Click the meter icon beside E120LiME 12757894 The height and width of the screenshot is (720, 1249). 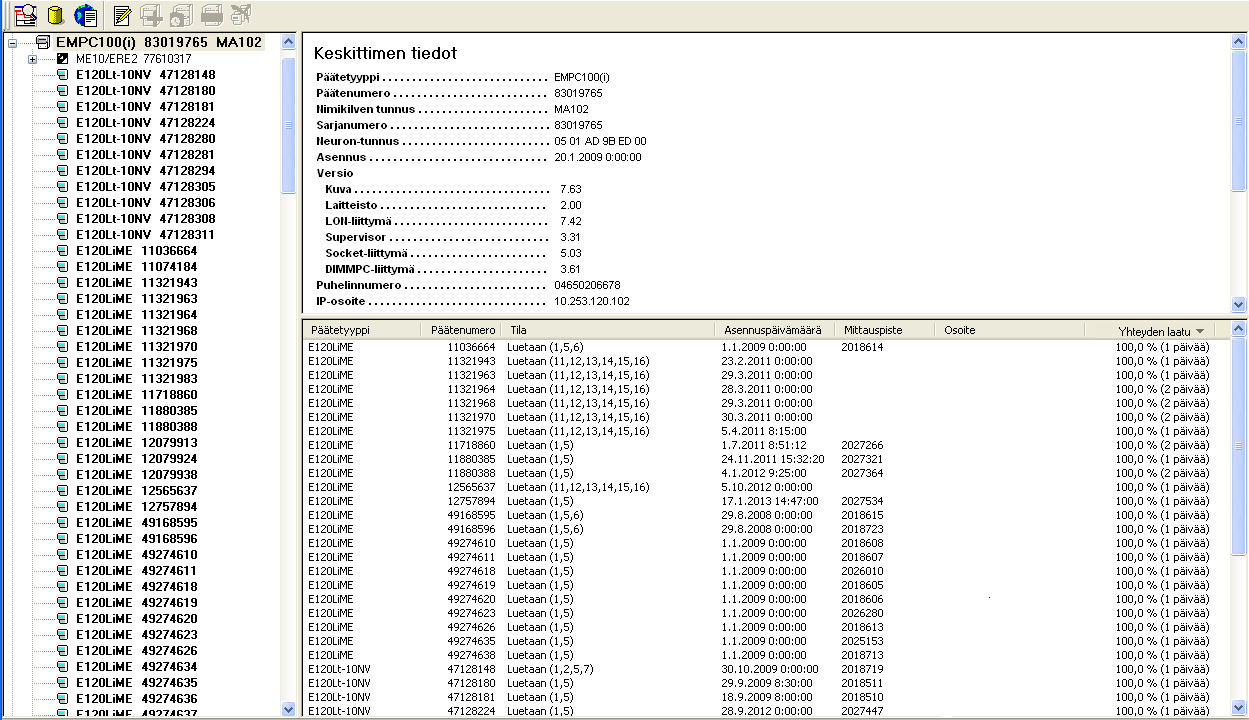pyautogui.click(x=62, y=507)
